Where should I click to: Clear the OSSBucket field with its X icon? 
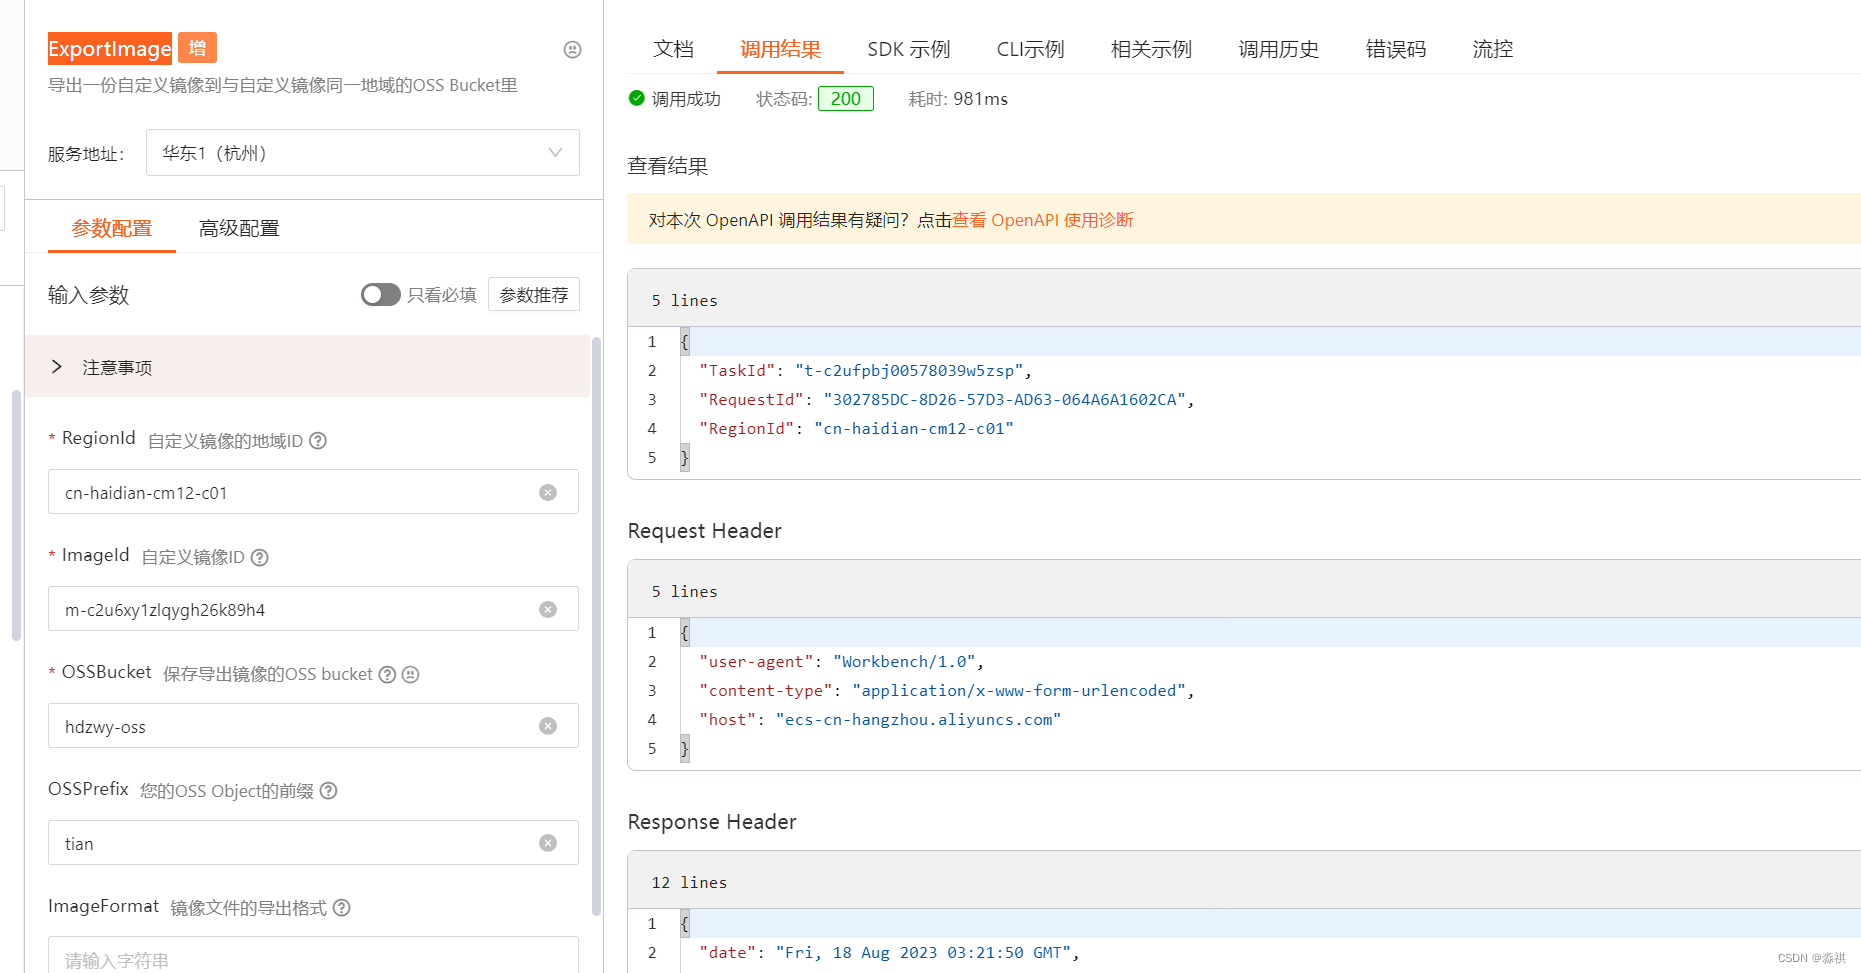[548, 726]
